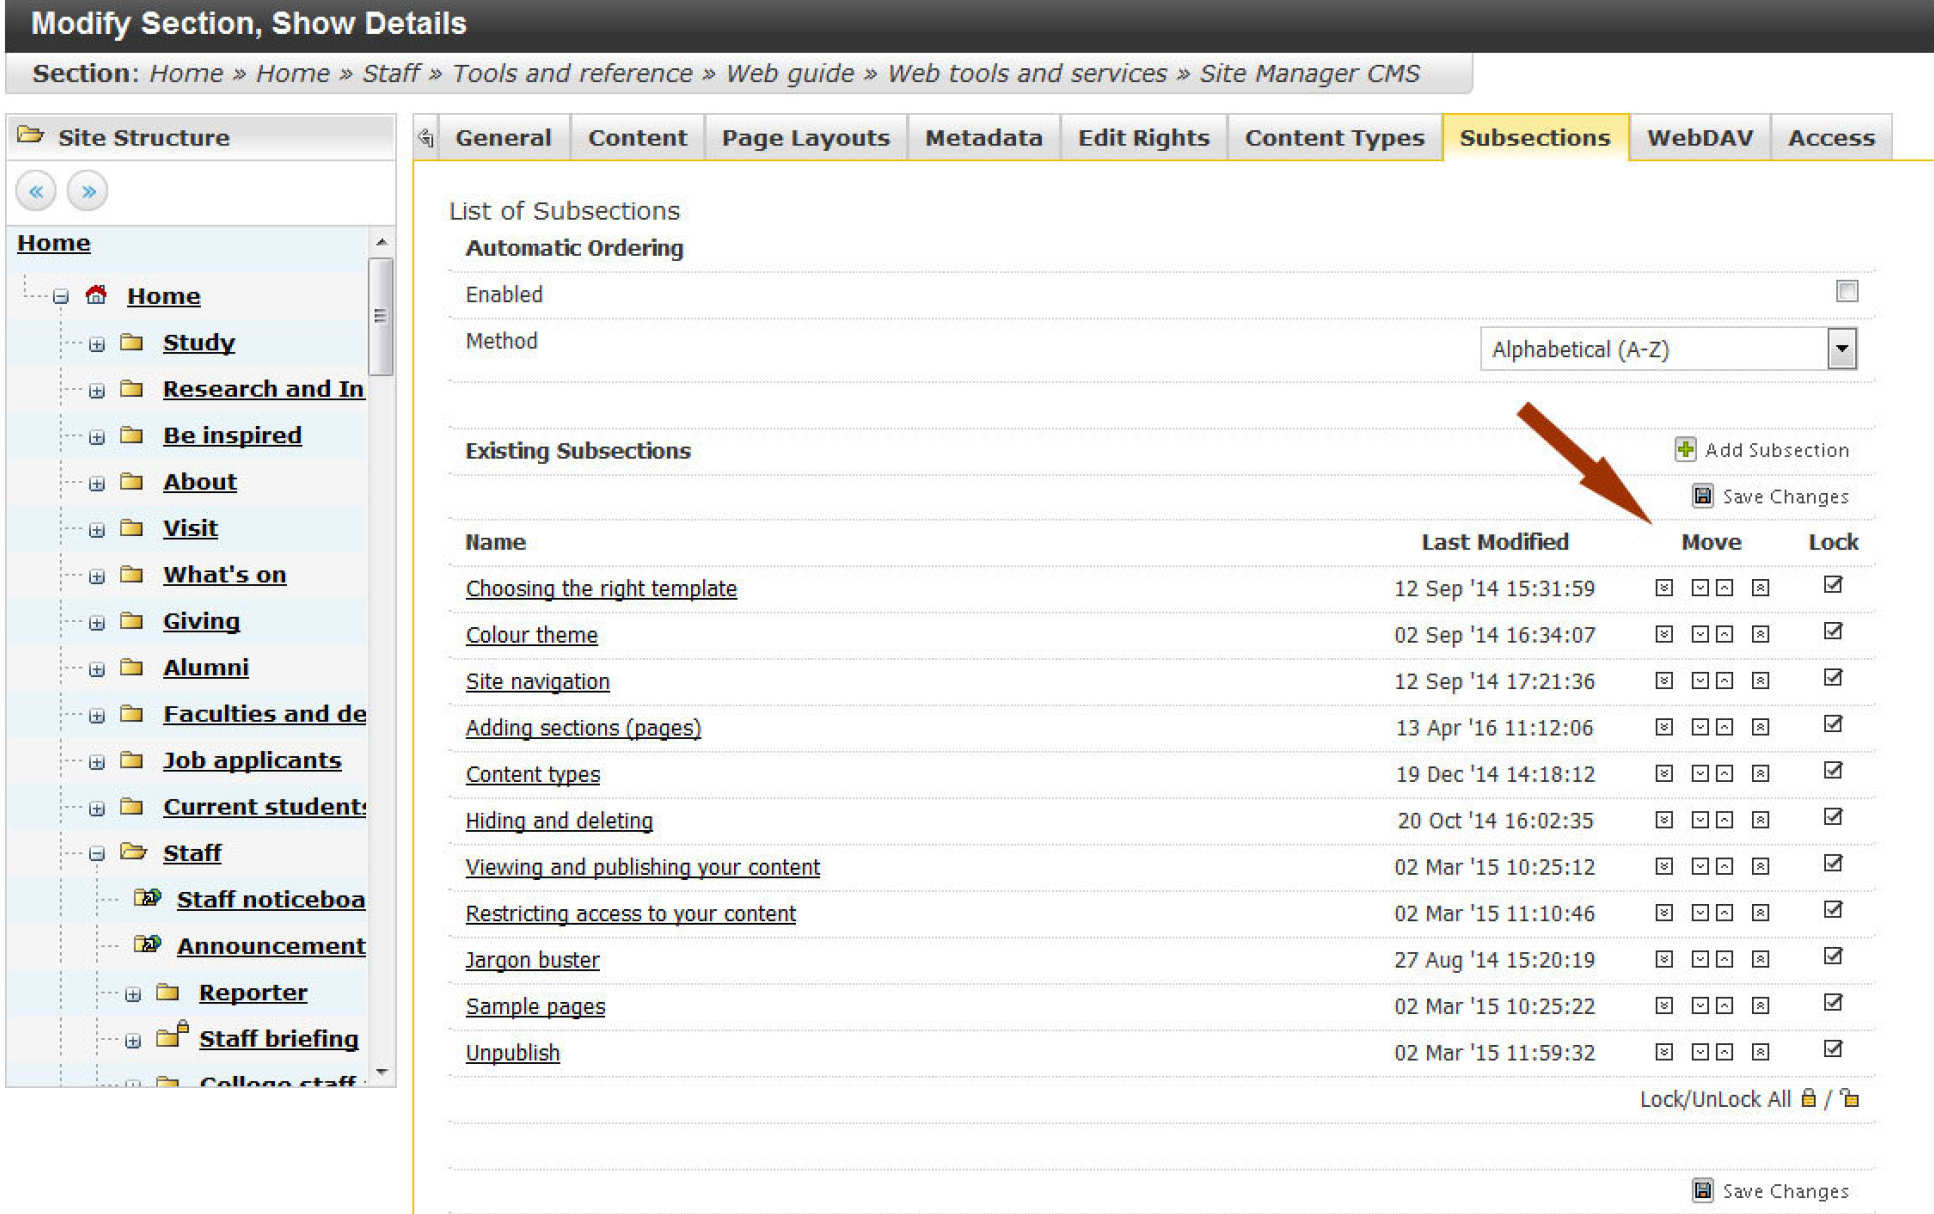Click the green Add Subsection plus icon
This screenshot has width=1934, height=1214.
pos(1685,449)
